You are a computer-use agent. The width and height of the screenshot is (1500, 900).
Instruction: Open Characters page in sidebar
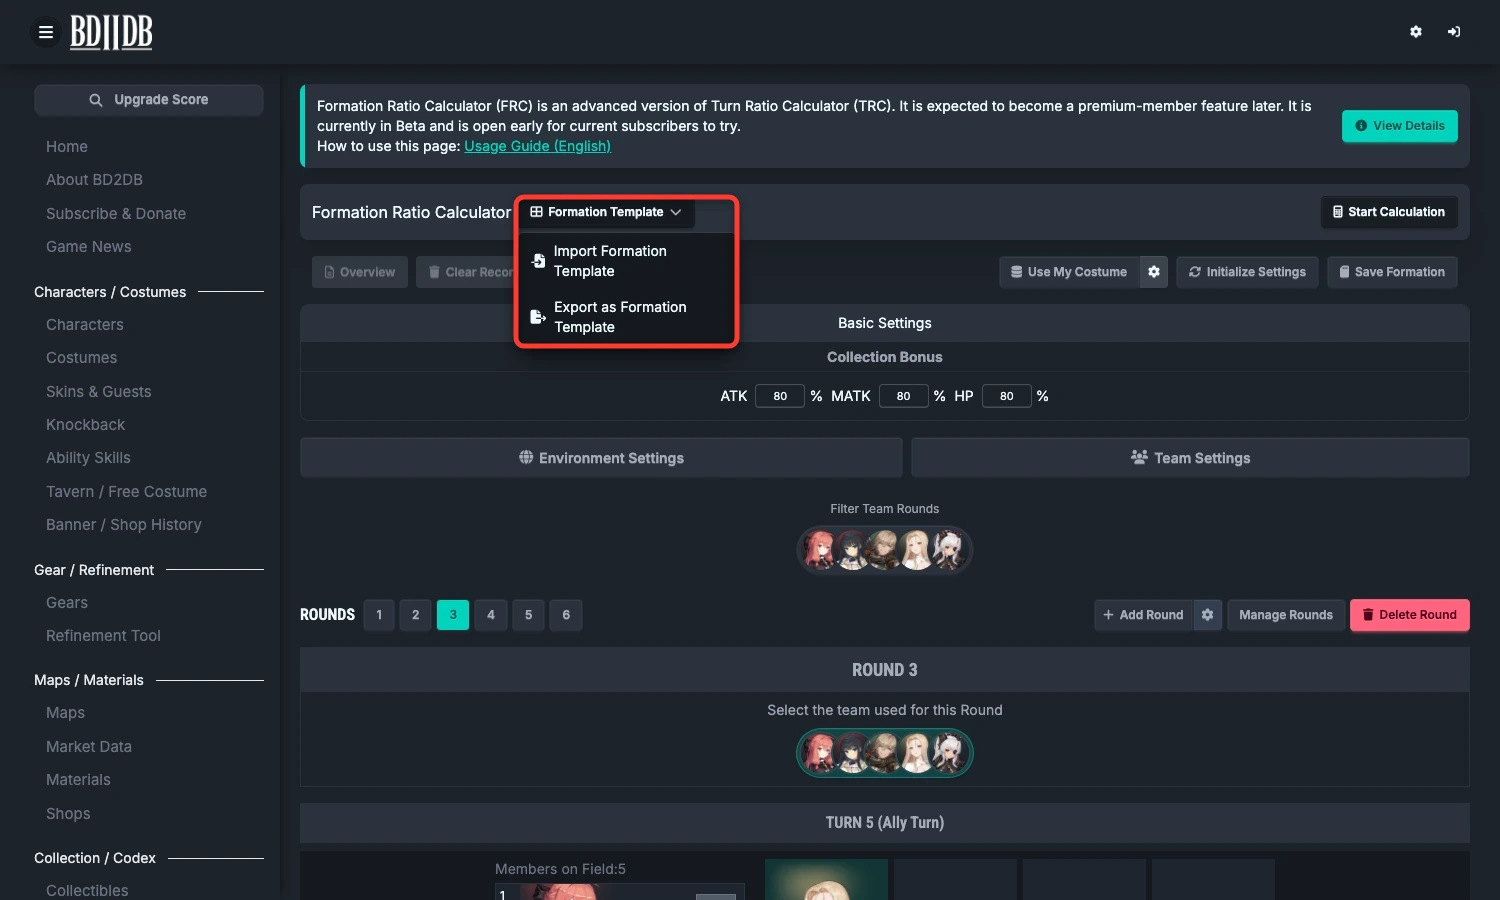pyautogui.click(x=85, y=325)
